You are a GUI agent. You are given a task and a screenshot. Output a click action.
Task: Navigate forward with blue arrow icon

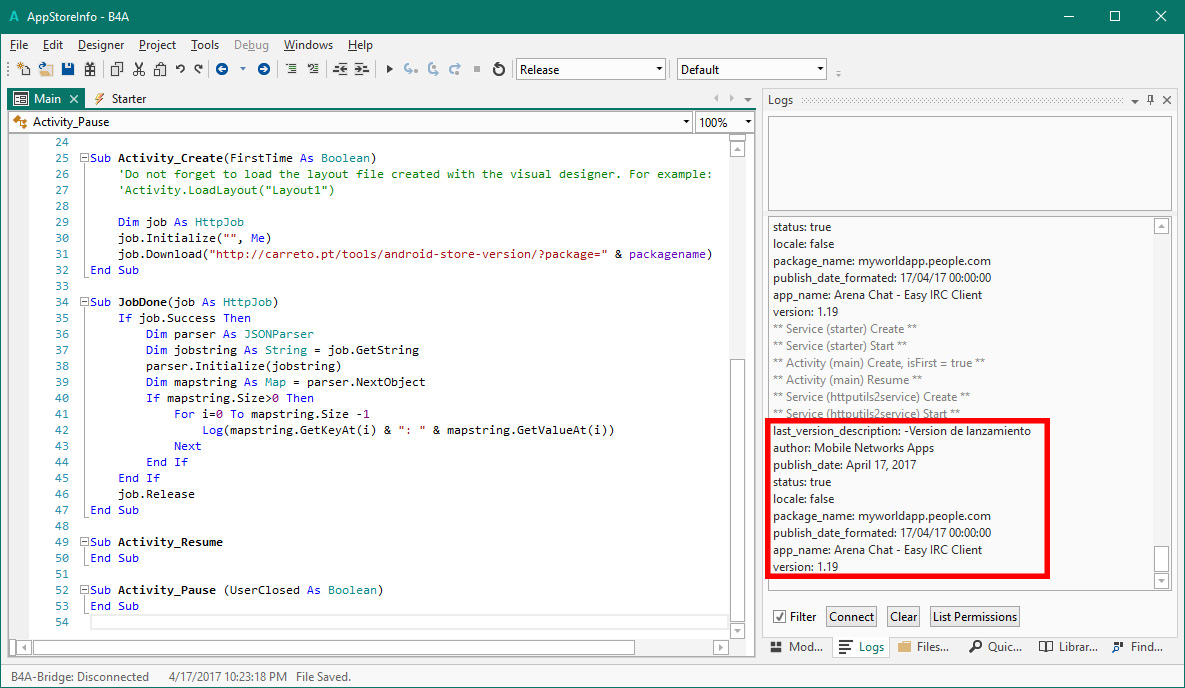point(264,69)
